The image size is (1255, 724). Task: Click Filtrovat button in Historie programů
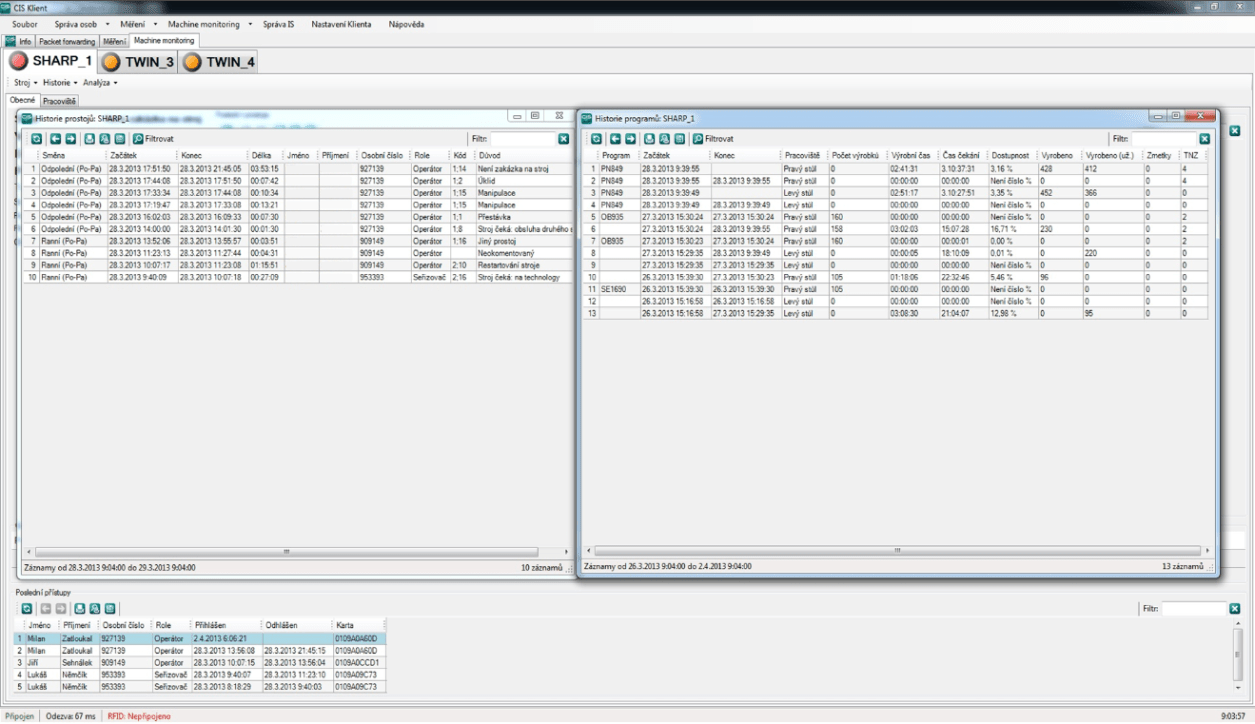[712, 139]
